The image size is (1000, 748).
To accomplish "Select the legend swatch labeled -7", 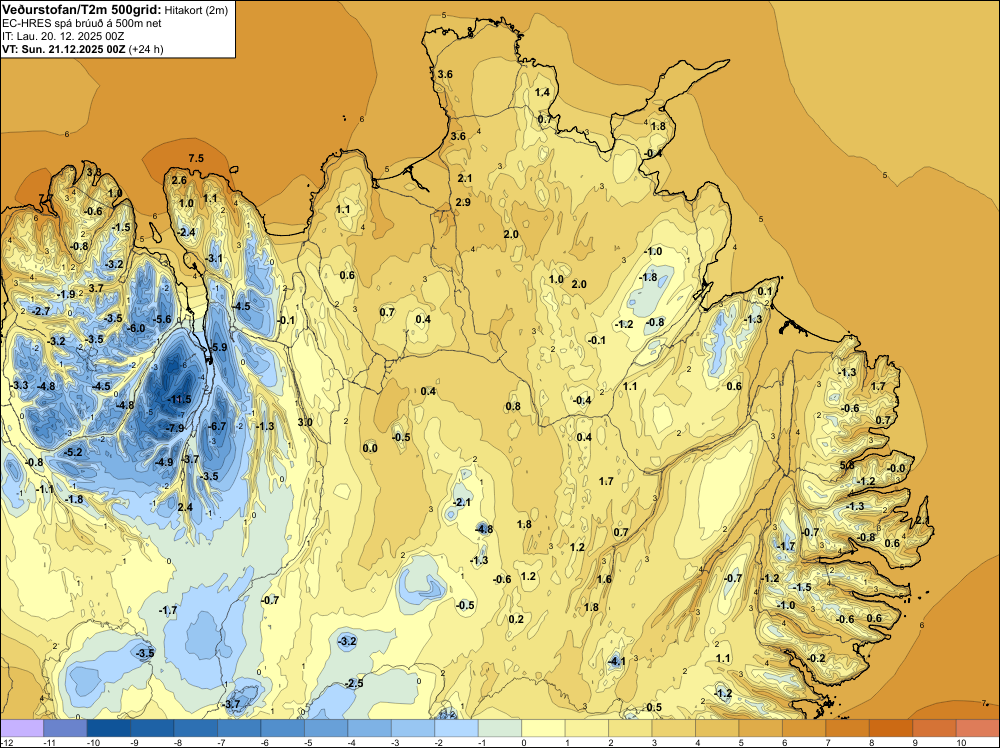I will click(239, 728).
